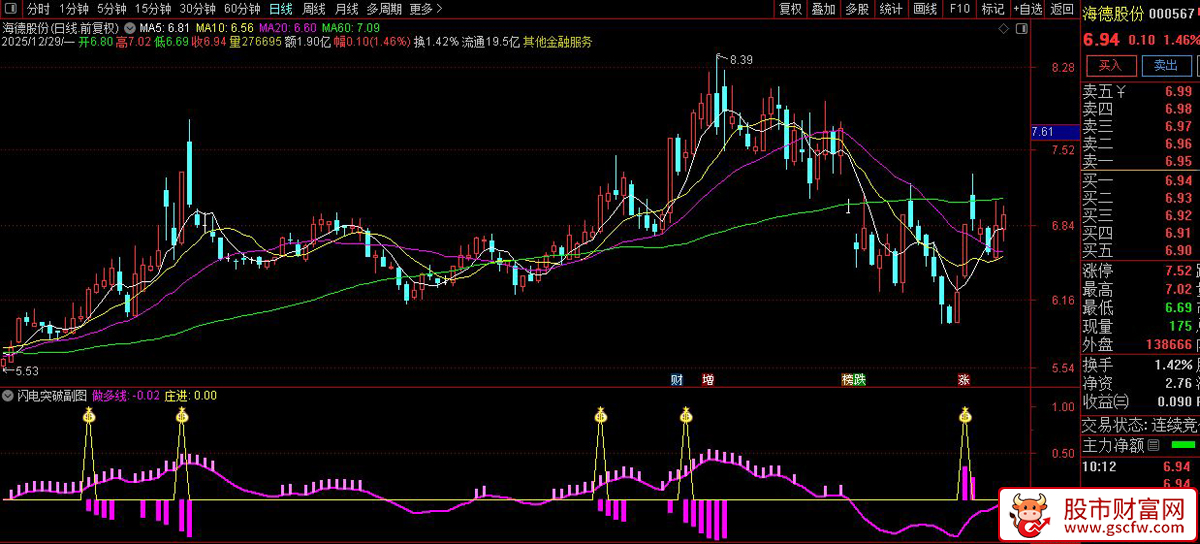Click the green 主力净额 indicator bar
The height and width of the screenshot is (544, 1200).
1184,444
